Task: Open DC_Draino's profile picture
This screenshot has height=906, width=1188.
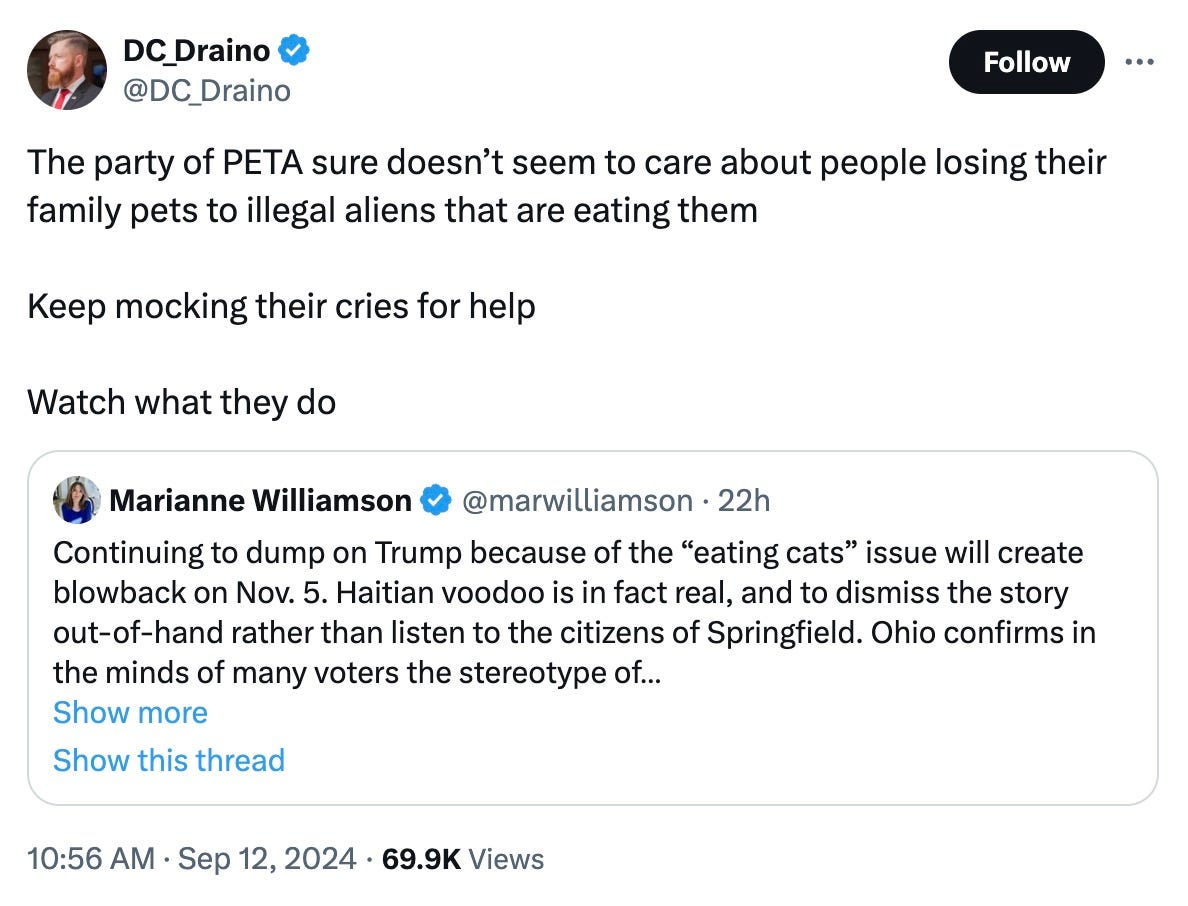Action: 66,69
